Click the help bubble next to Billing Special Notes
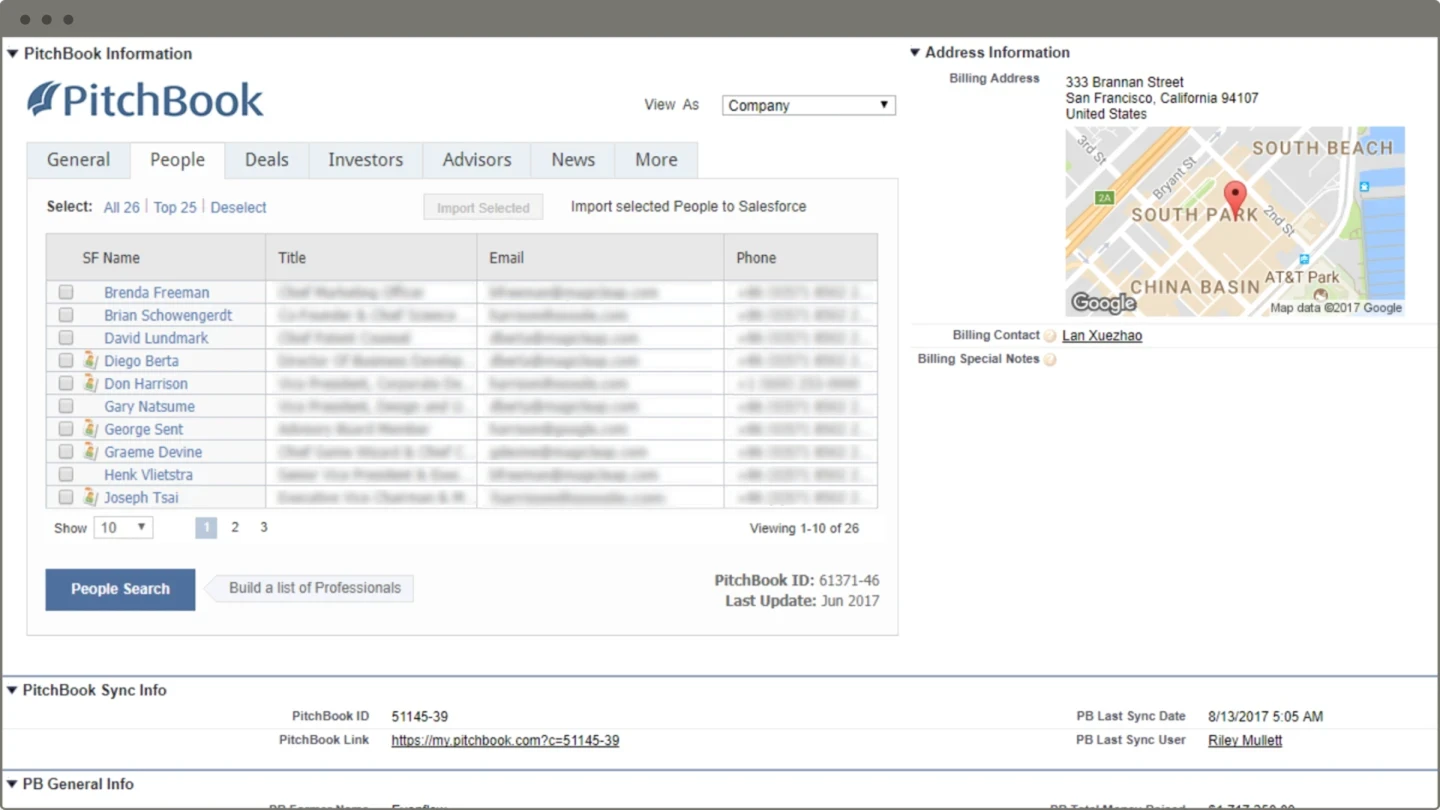This screenshot has width=1440, height=810. click(1050, 360)
